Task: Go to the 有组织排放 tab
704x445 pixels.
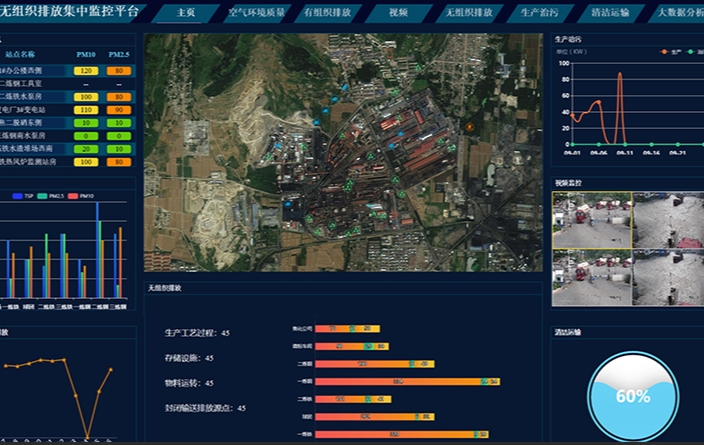Action: click(330, 13)
